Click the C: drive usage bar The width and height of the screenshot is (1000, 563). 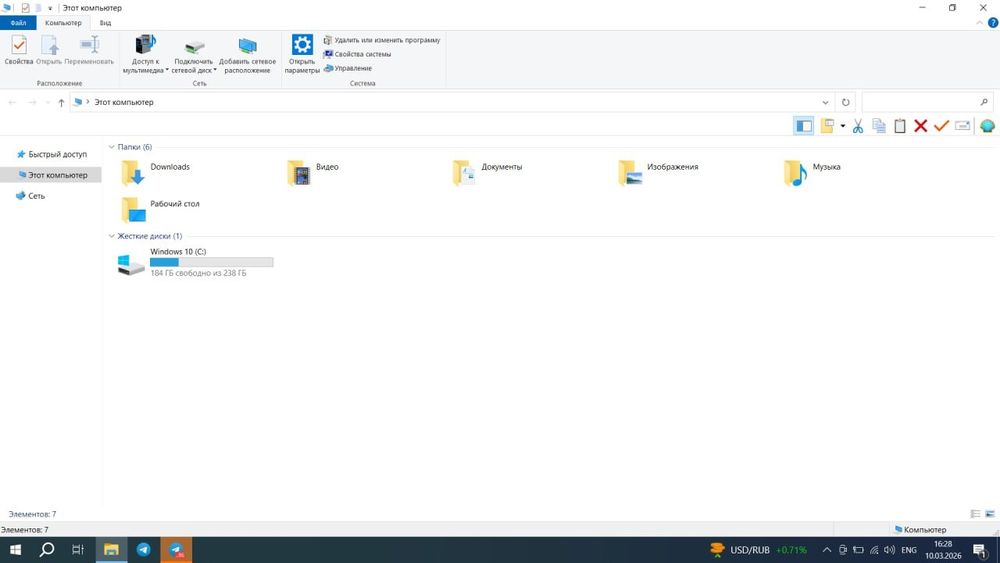pos(211,262)
